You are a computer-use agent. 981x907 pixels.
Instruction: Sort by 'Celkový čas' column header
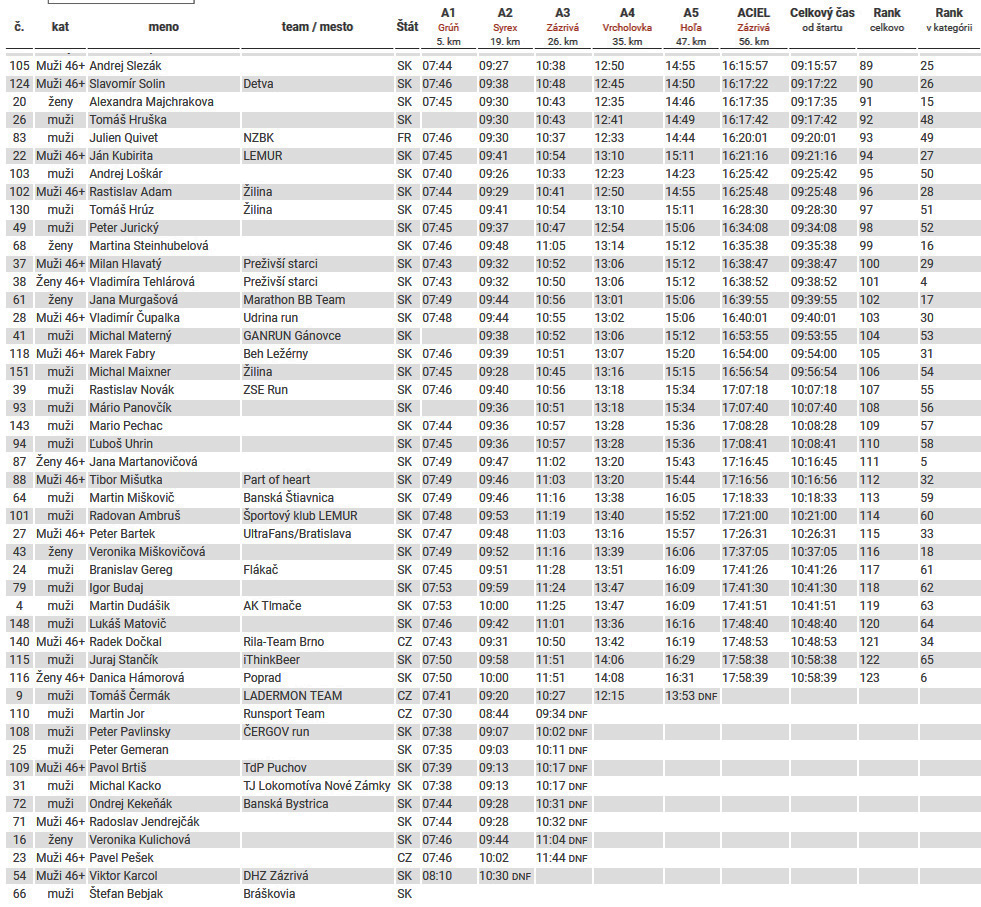[x=822, y=20]
